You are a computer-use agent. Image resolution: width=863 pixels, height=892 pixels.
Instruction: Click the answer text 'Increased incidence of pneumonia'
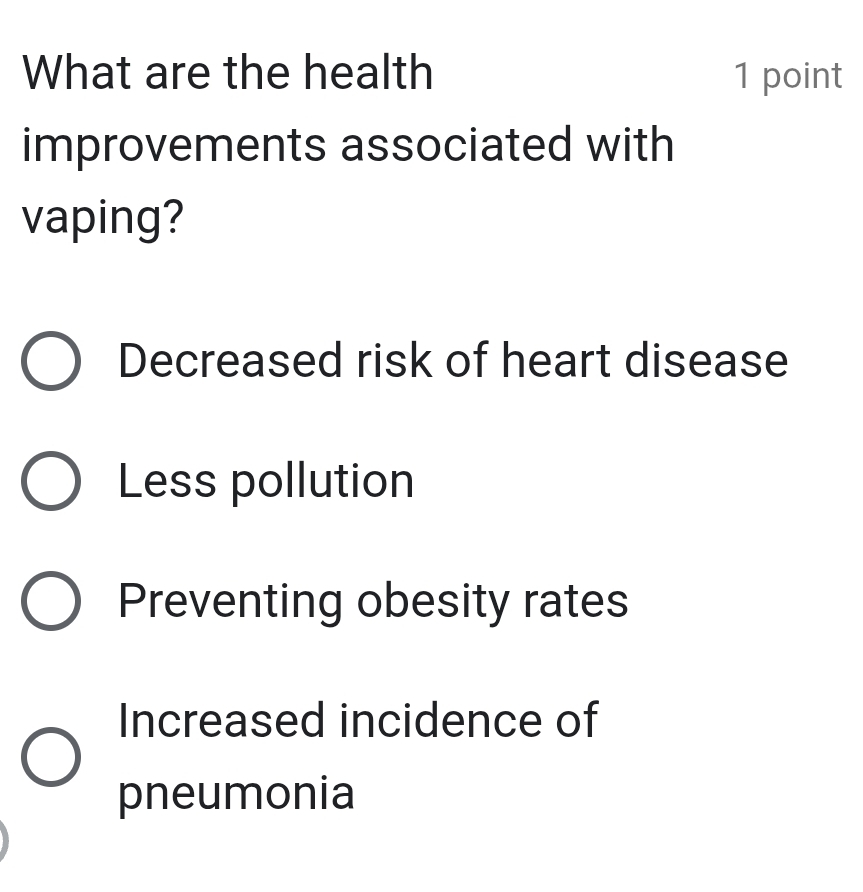[x=357, y=757]
